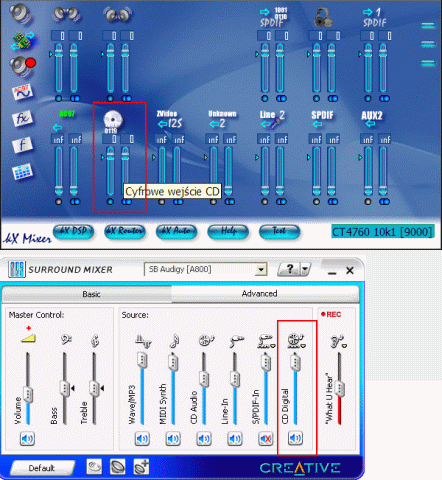Mute the MIDI Synth source
The height and width of the screenshot is (480, 442).
[x=173, y=439]
